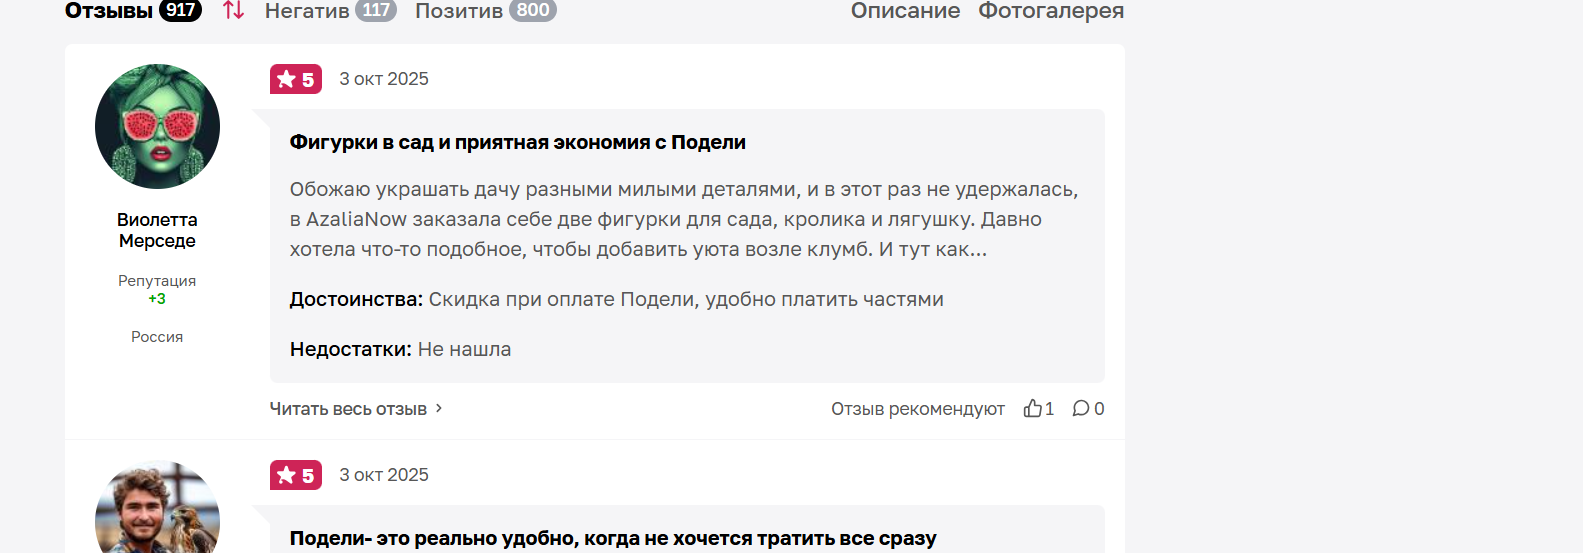Click the Репутация label under Виолетта Мерседе
1583x553 pixels.
[x=157, y=281]
